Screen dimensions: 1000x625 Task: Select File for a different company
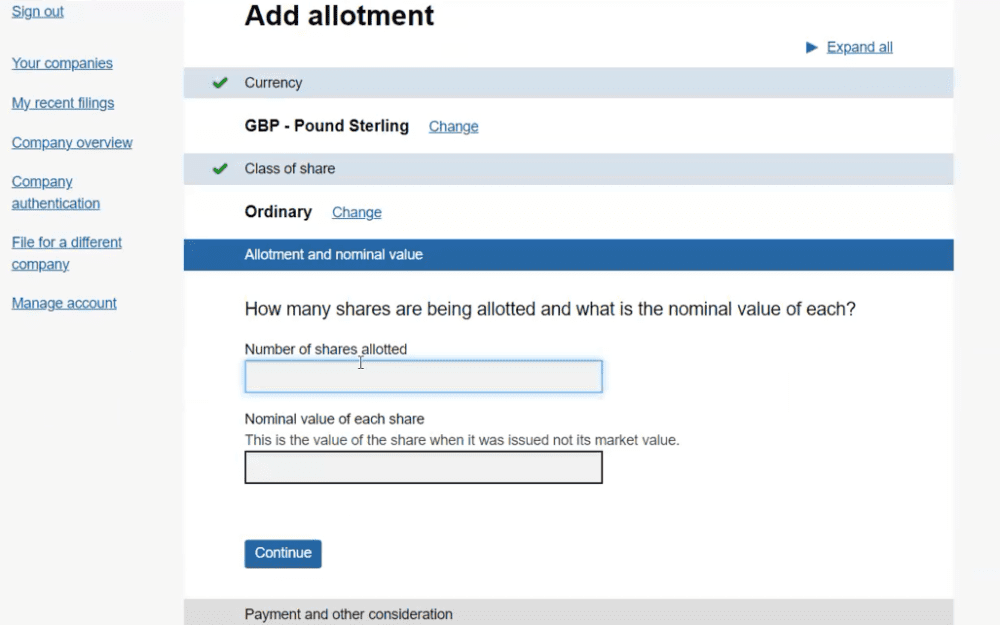click(66, 253)
